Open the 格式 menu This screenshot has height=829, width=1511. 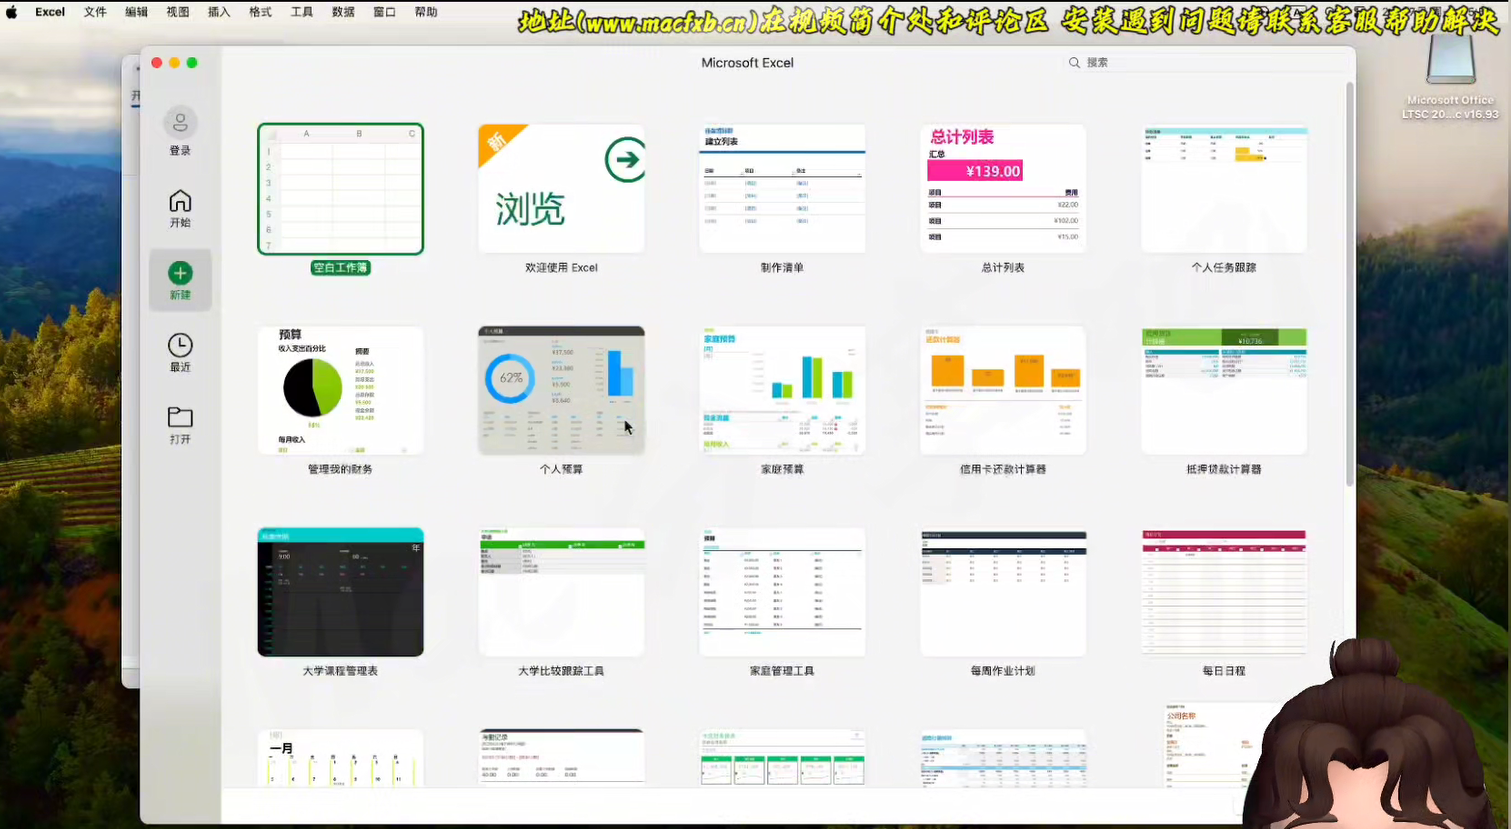pyautogui.click(x=260, y=12)
